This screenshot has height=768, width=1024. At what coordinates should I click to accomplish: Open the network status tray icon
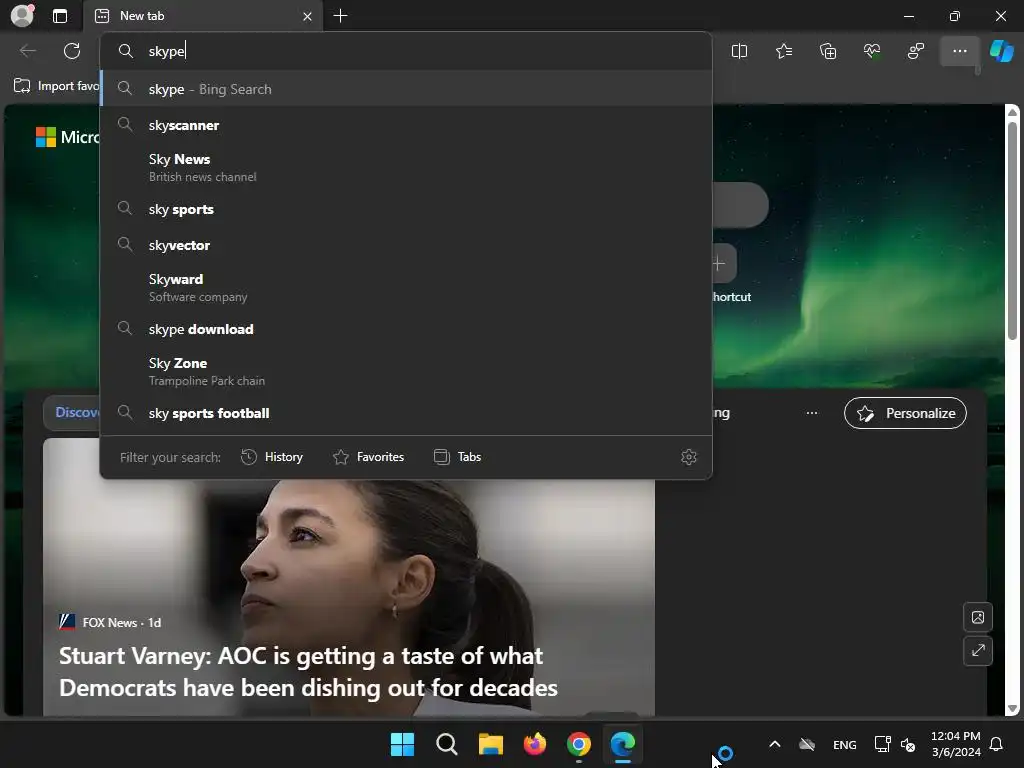point(882,744)
